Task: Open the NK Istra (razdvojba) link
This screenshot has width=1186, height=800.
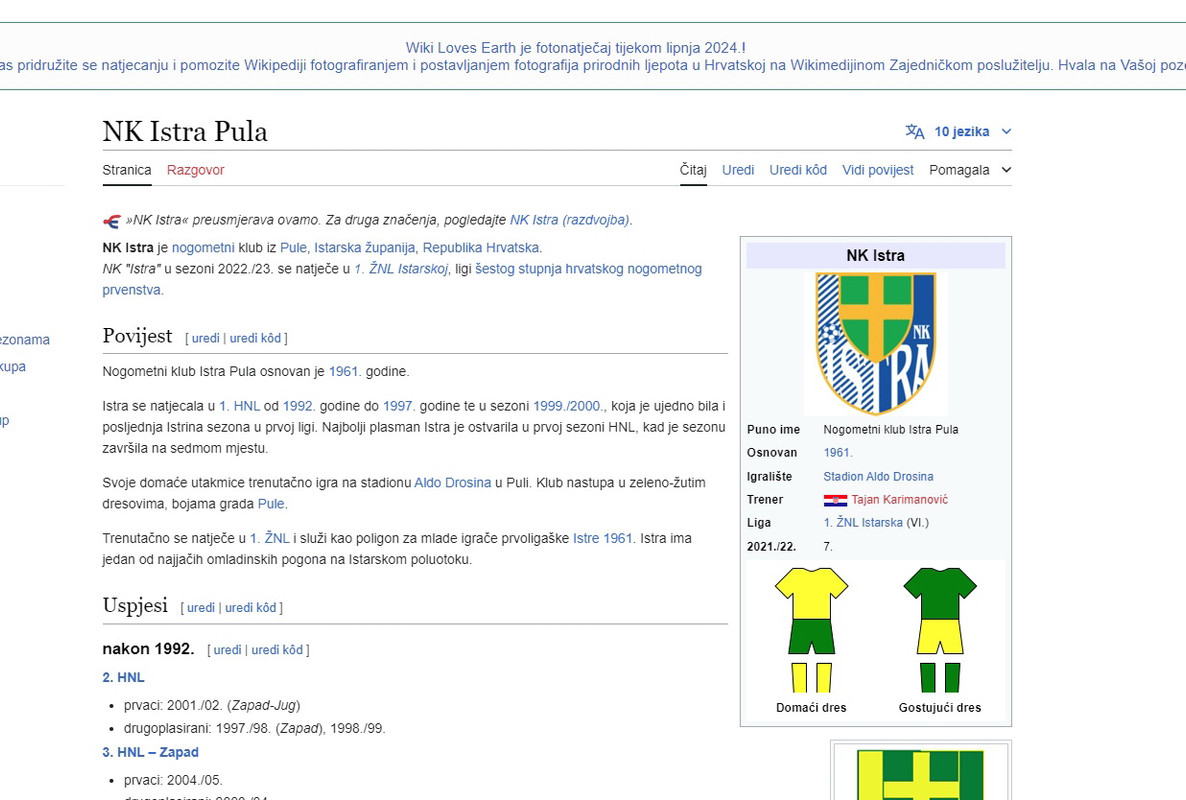Action: [570, 220]
